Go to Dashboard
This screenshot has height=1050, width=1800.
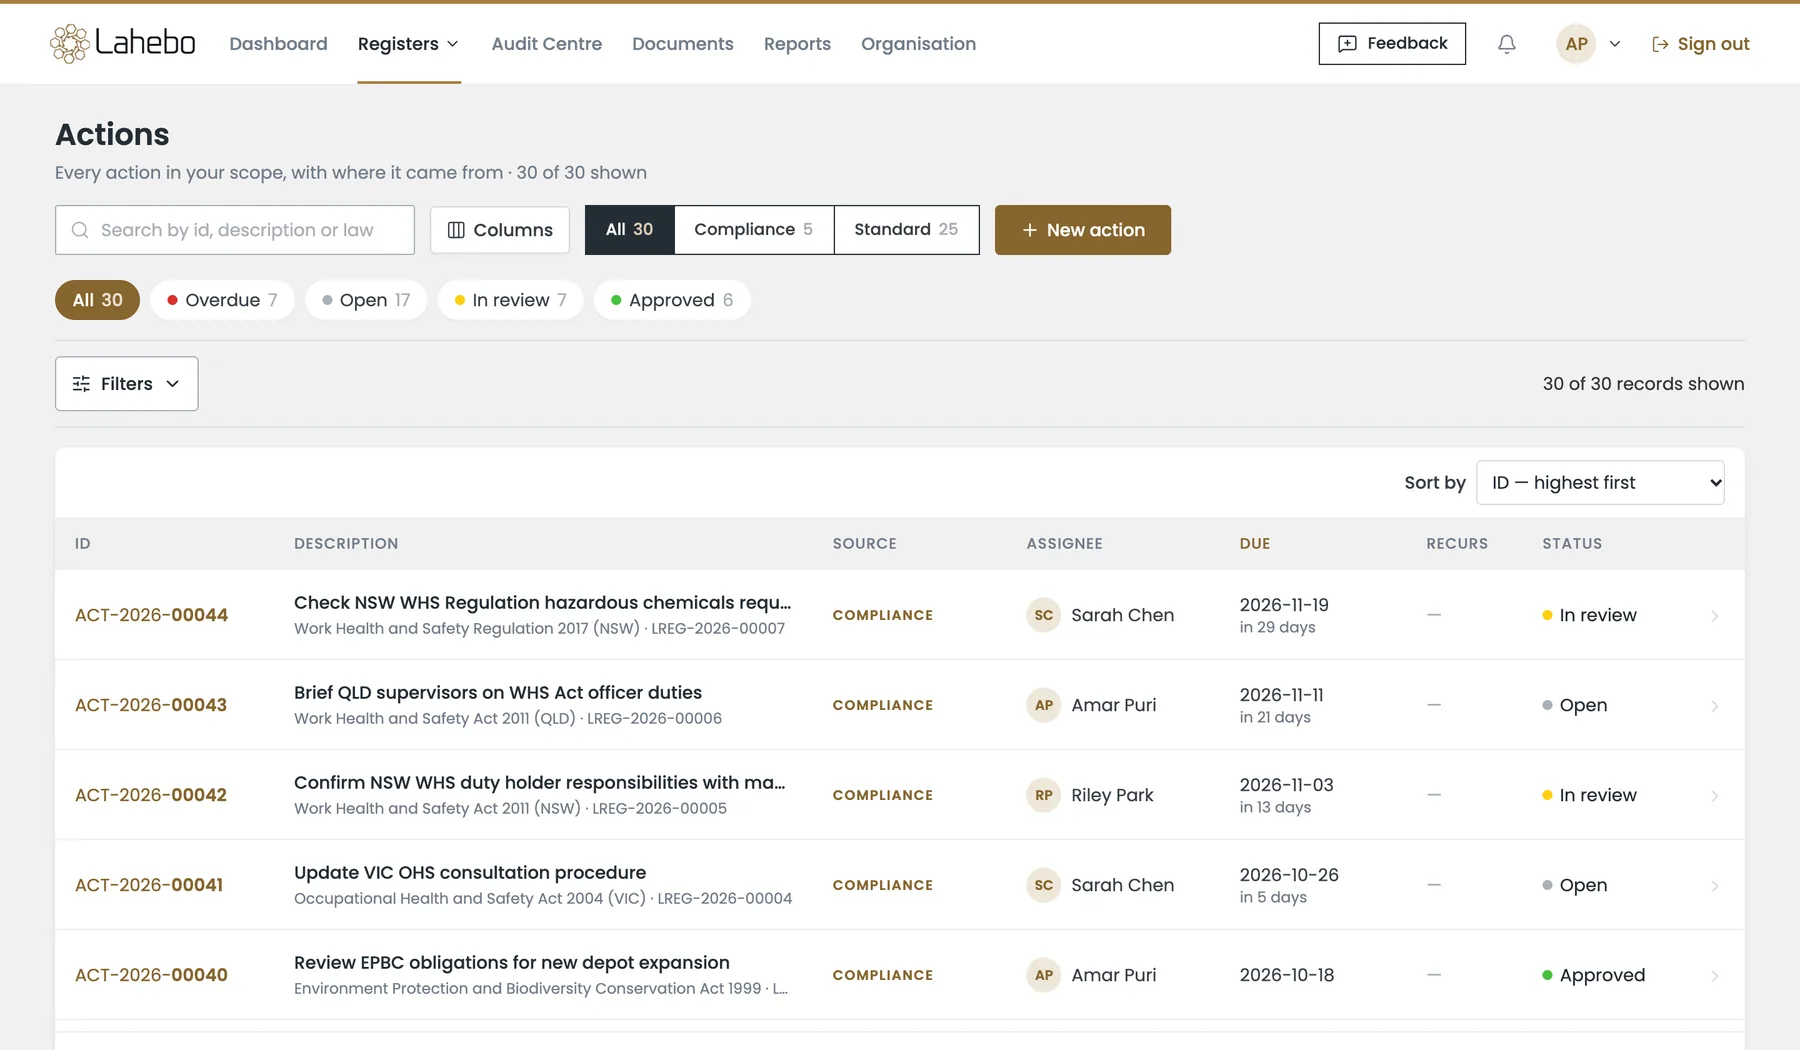[x=278, y=44]
